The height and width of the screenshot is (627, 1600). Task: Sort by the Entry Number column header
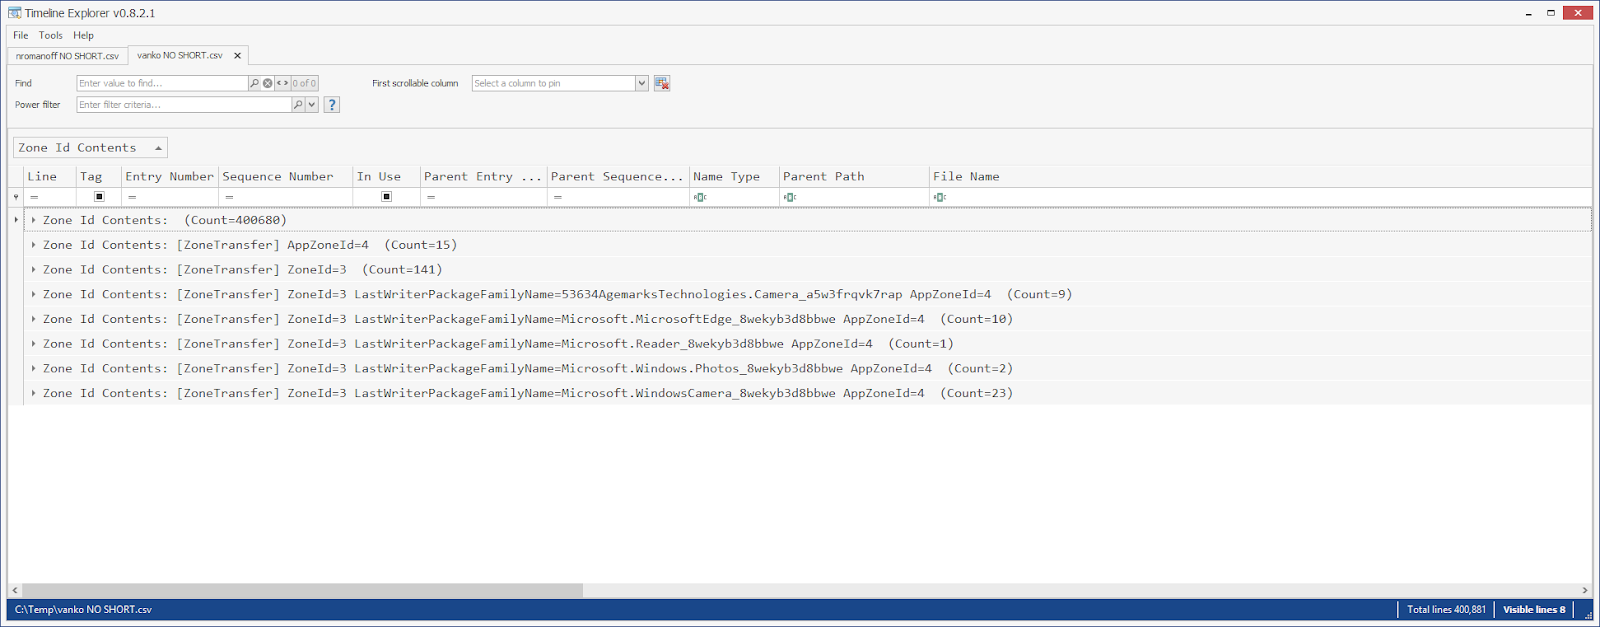[x=170, y=176]
